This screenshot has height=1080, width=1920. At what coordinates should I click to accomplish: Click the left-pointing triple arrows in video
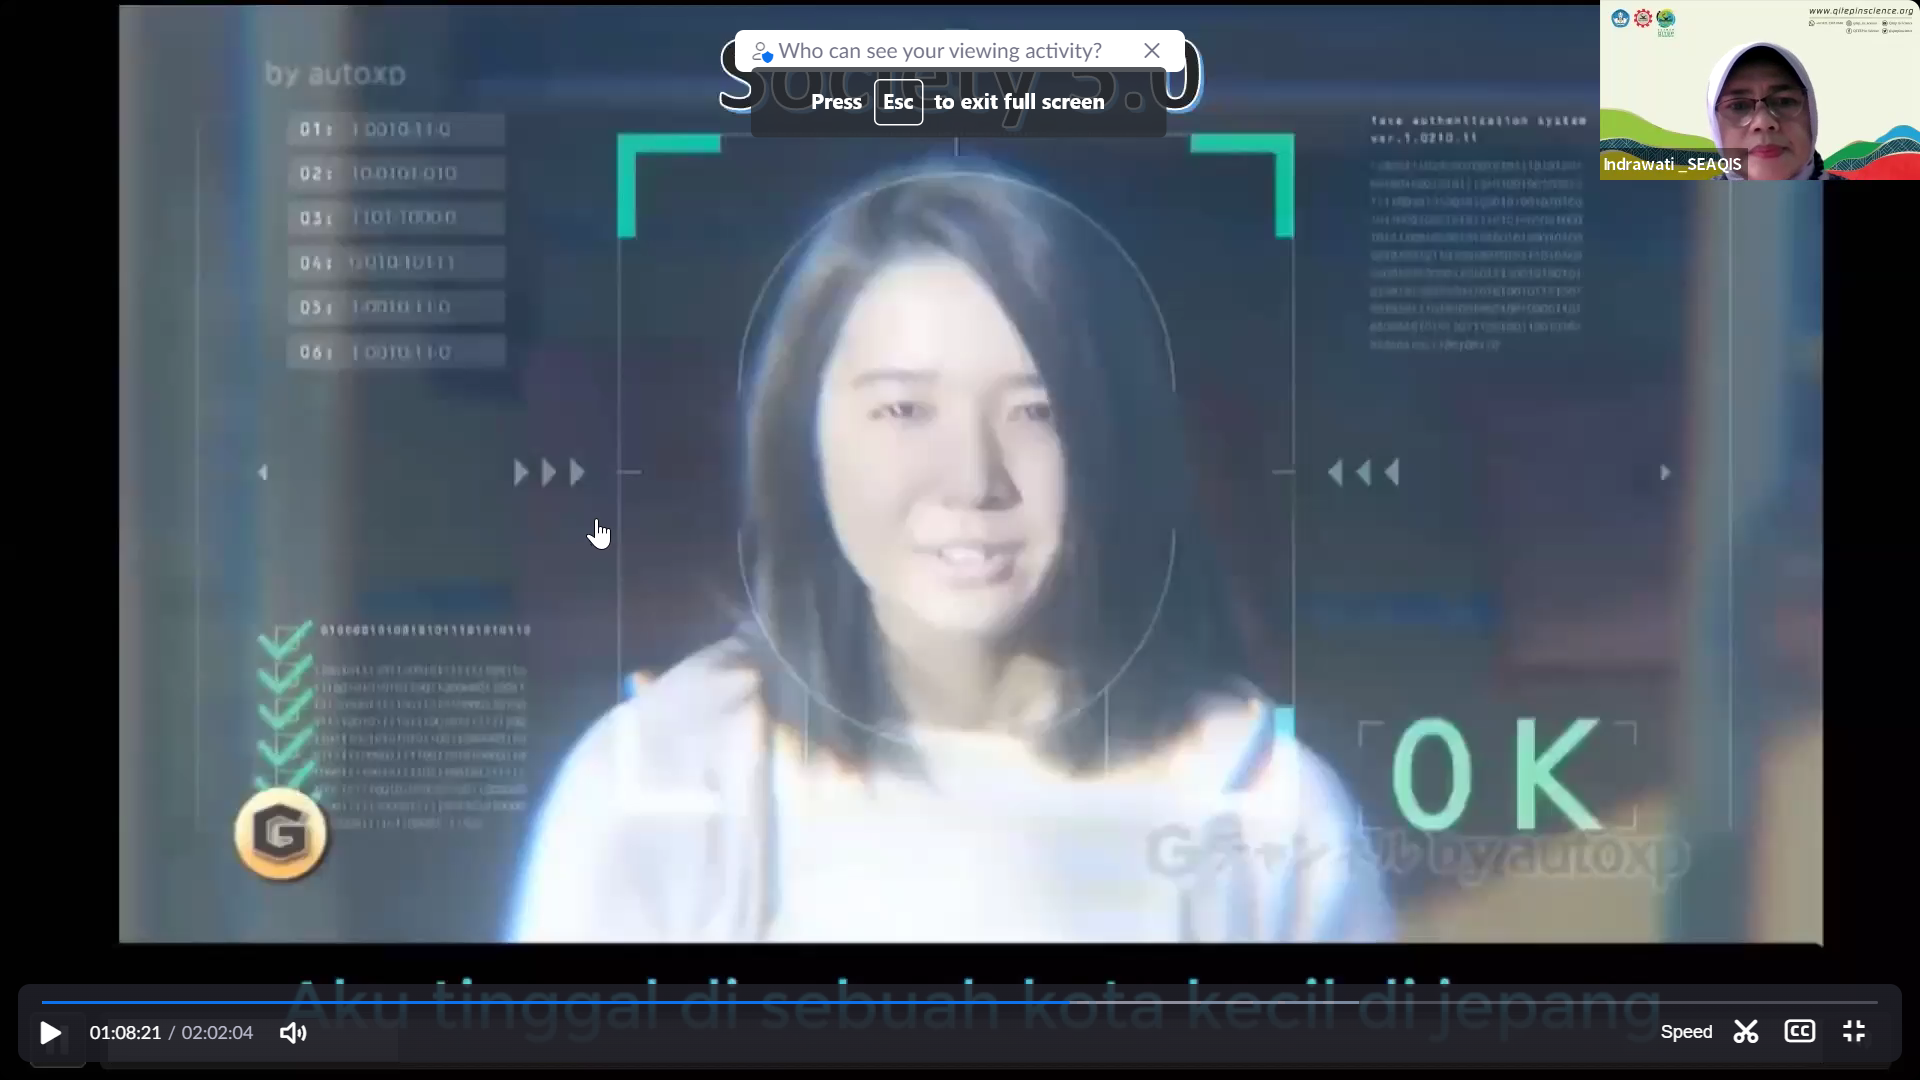[x=1363, y=473]
